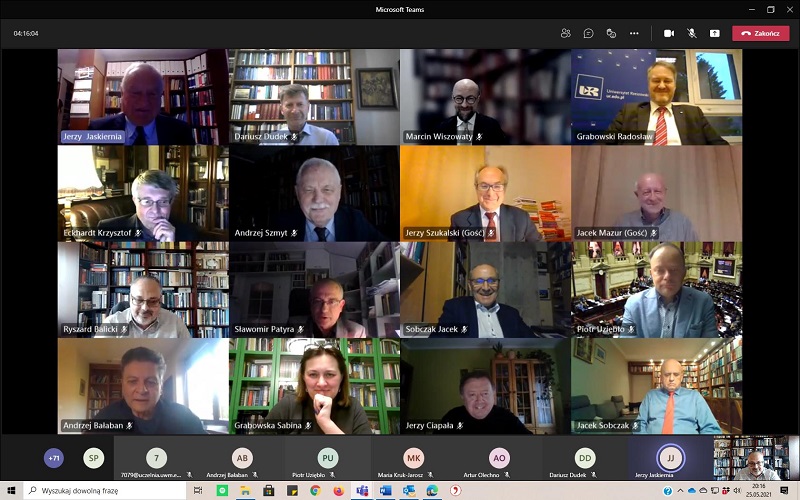Click the Zakończ button to leave

pos(760,33)
